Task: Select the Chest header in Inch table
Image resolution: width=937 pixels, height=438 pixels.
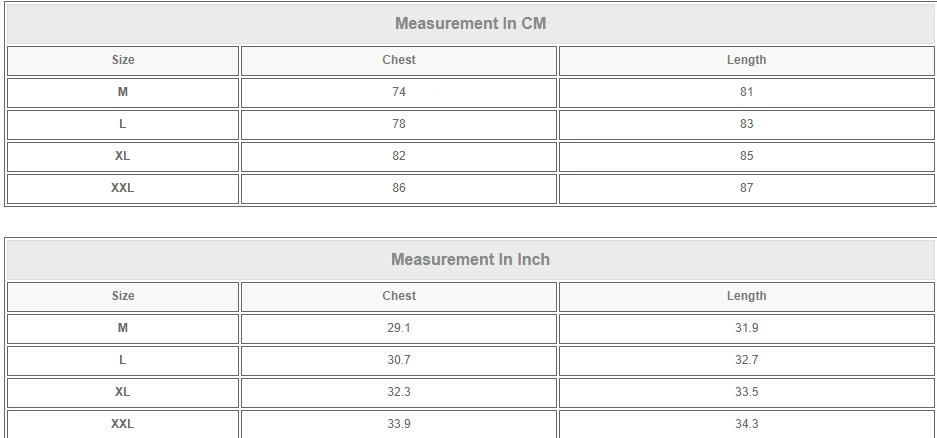Action: click(398, 296)
